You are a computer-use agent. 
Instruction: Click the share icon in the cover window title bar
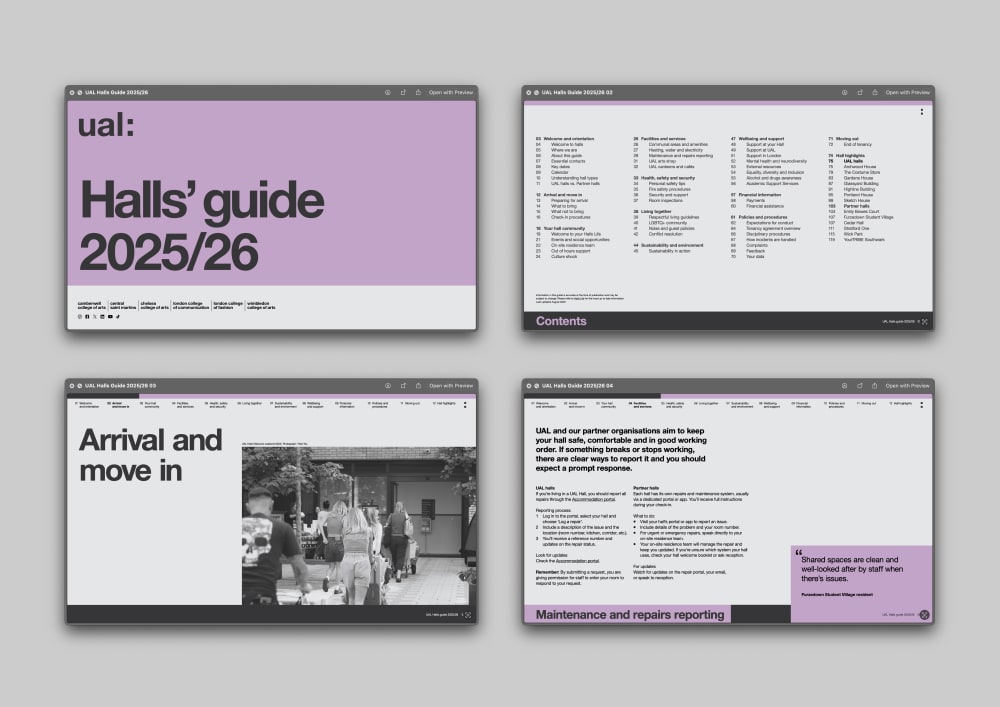418,92
